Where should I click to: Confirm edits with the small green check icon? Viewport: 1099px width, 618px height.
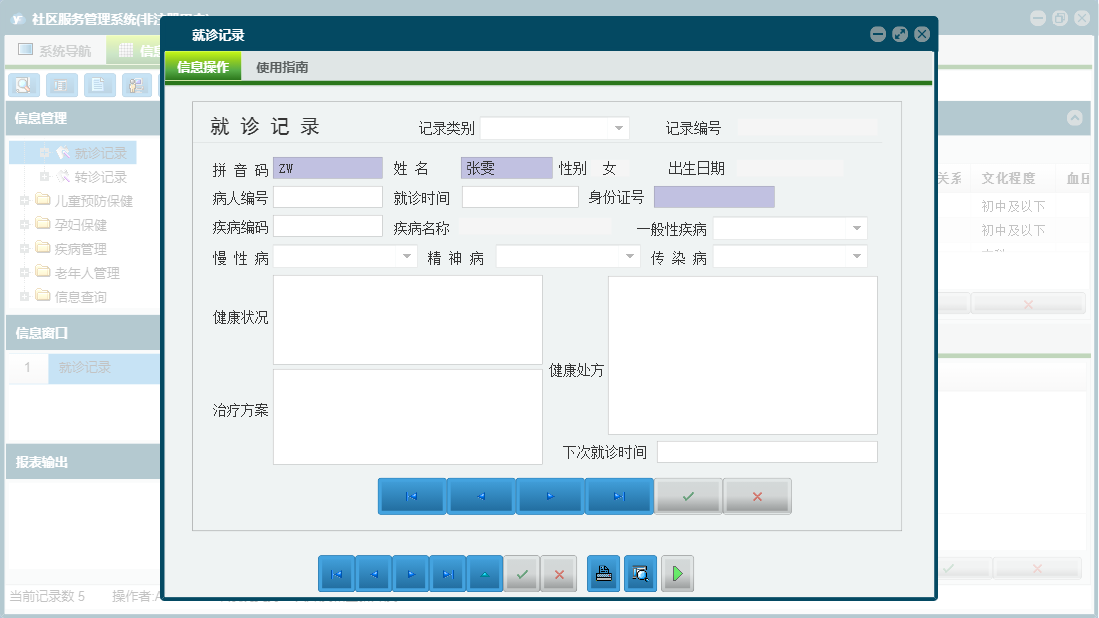point(522,573)
